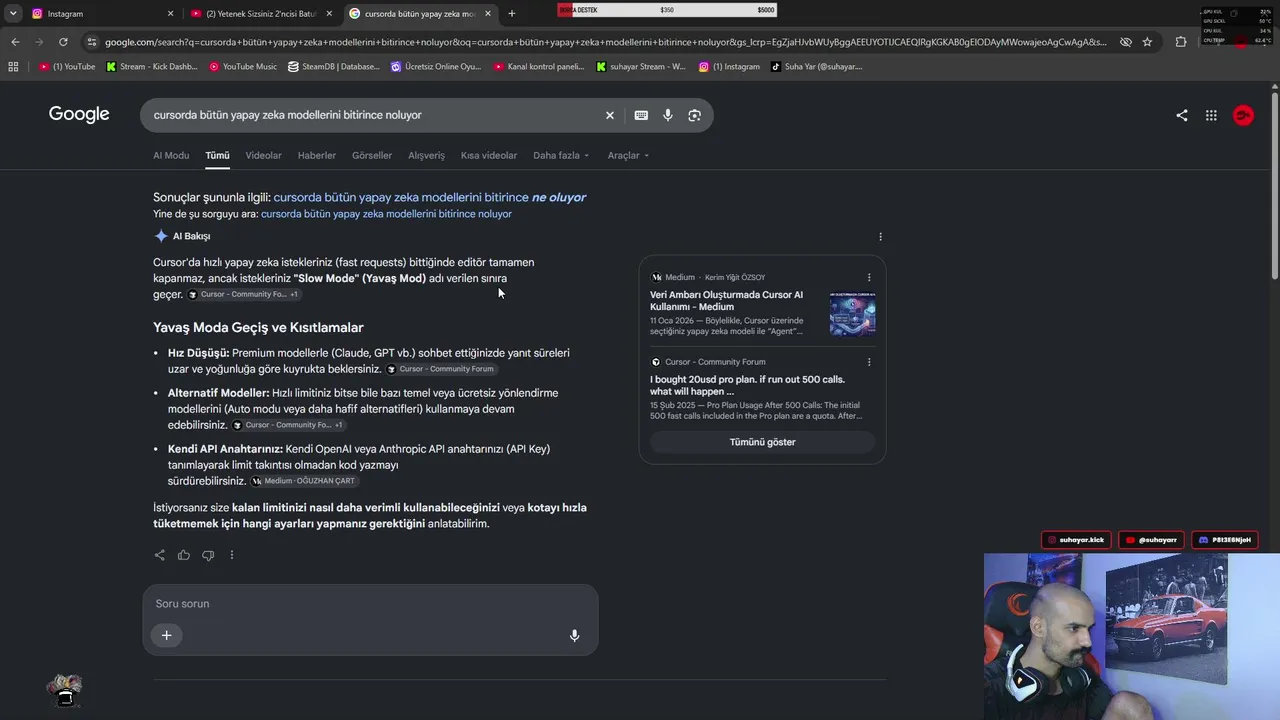
Task: Open the Stream - Kick Dashboard bookmark
Action: point(151,67)
